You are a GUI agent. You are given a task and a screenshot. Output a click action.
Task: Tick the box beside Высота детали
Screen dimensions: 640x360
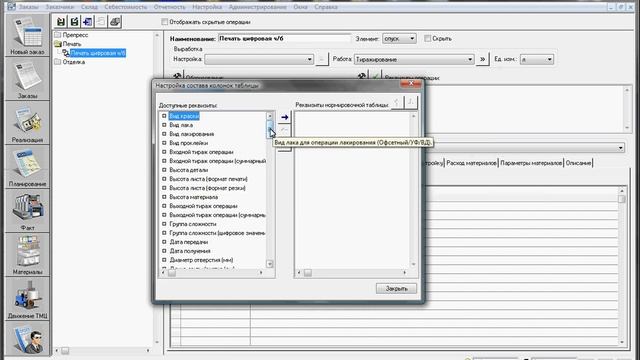[x=164, y=170]
